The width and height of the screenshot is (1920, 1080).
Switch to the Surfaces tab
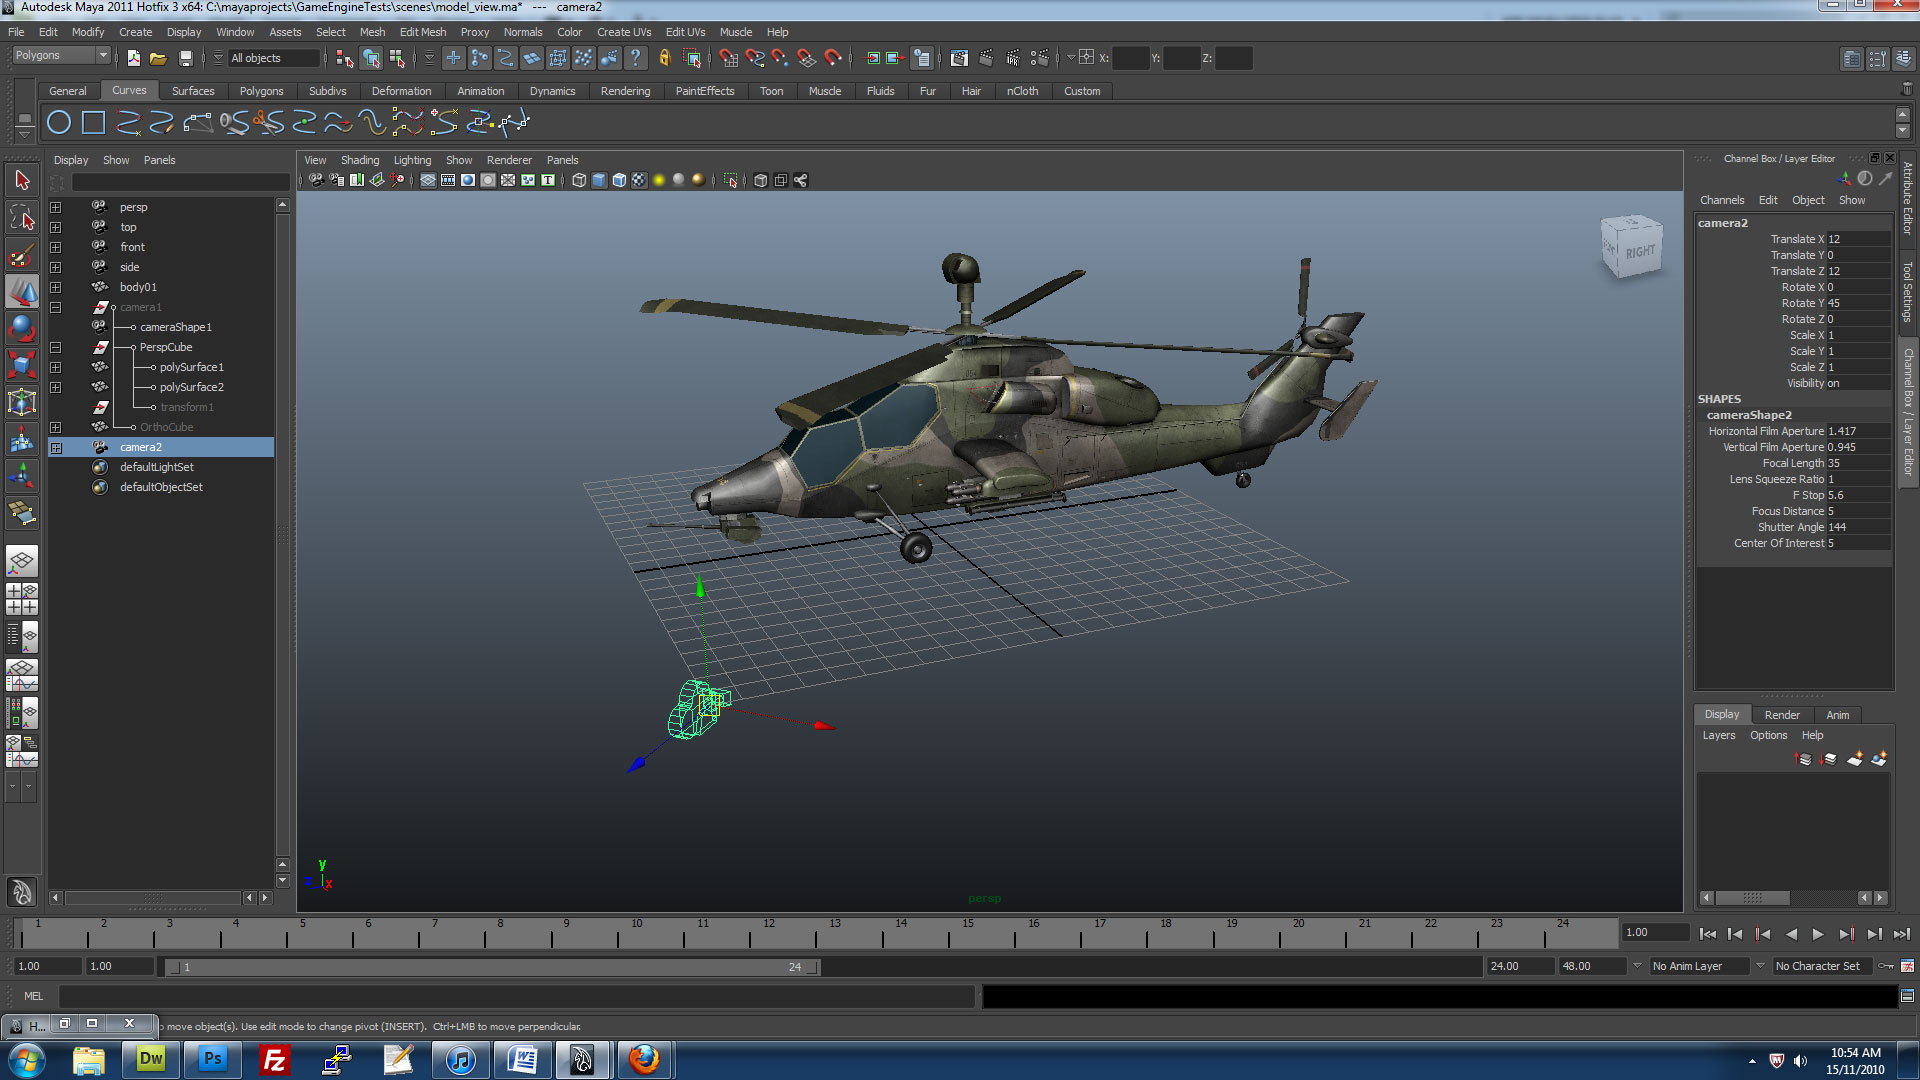191,90
